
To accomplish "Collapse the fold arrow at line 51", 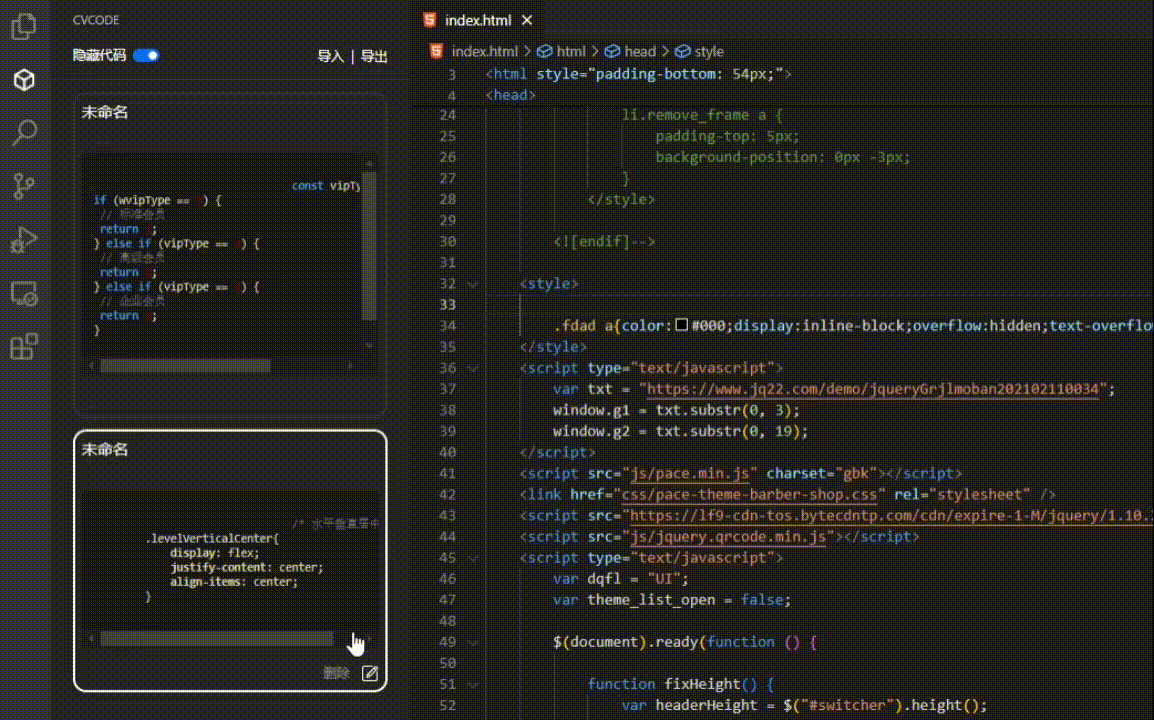I will point(472,685).
